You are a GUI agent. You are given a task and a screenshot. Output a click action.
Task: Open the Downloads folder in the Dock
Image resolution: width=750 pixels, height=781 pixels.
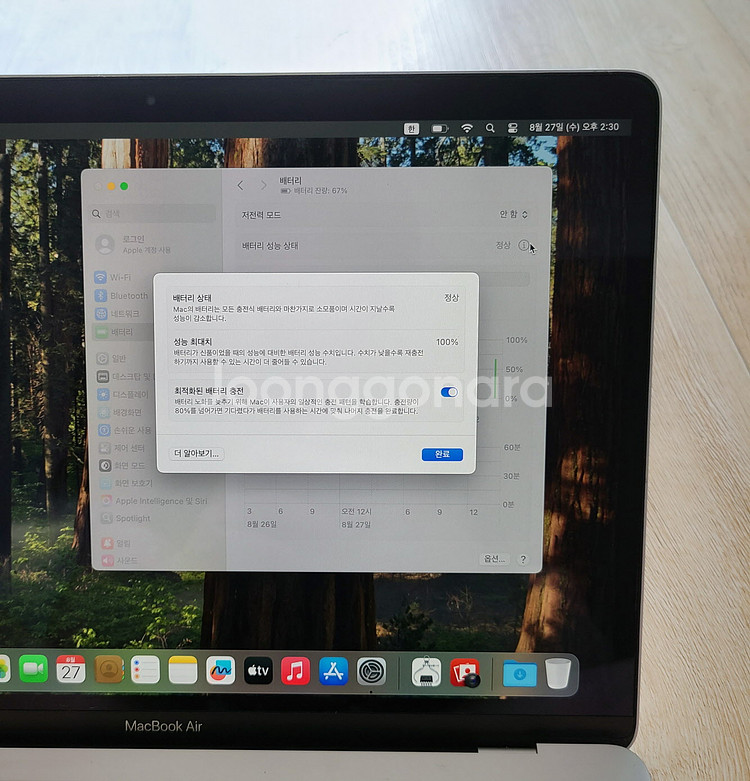click(519, 673)
